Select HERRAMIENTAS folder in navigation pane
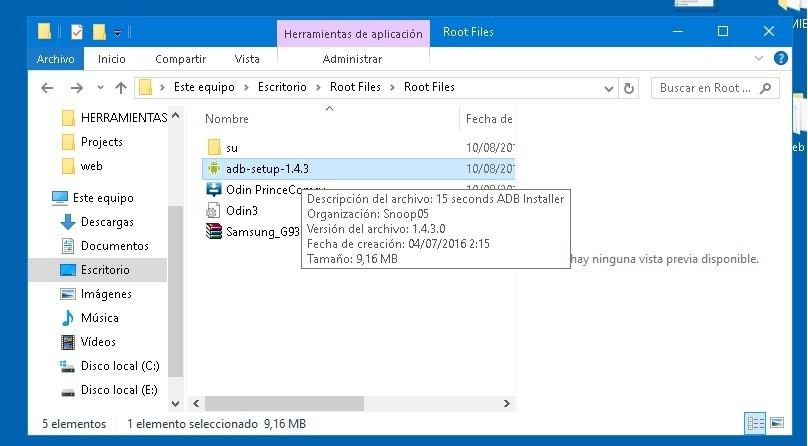The width and height of the screenshot is (808, 446). coord(114,118)
